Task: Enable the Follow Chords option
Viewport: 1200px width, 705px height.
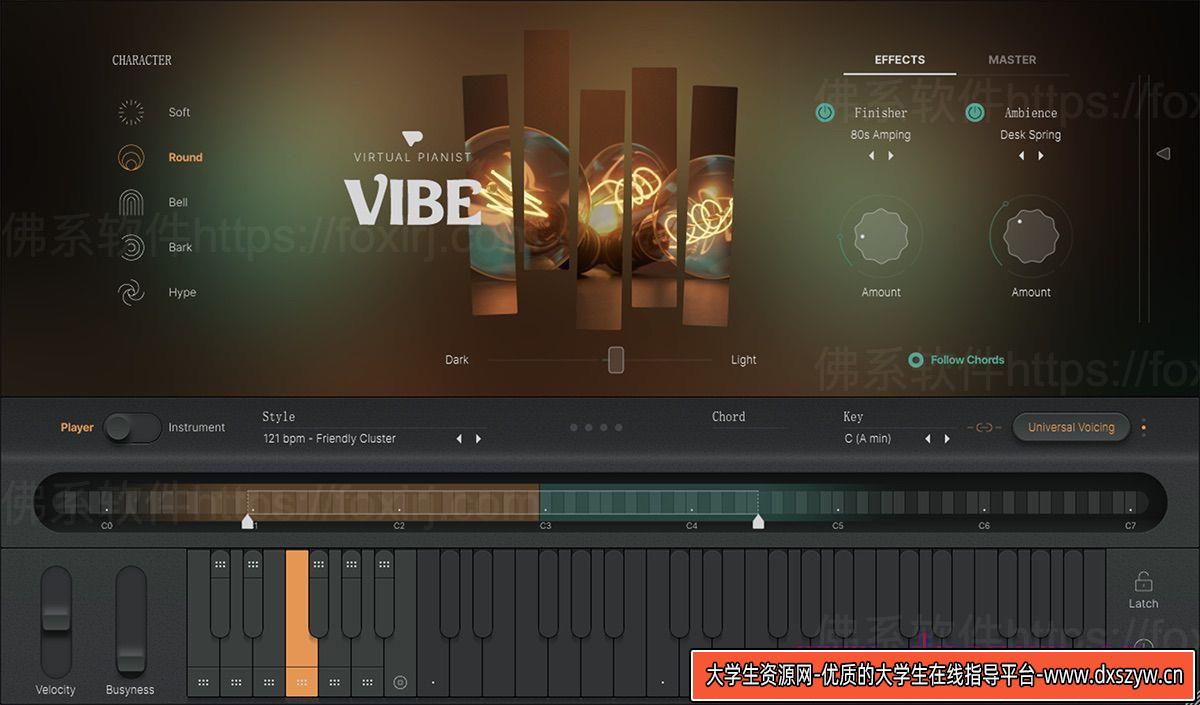Action: 915,360
